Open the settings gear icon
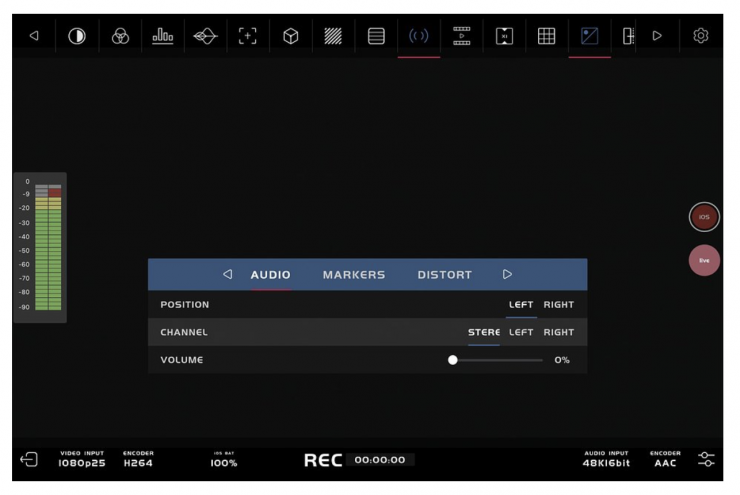740x495 pixels. click(701, 36)
